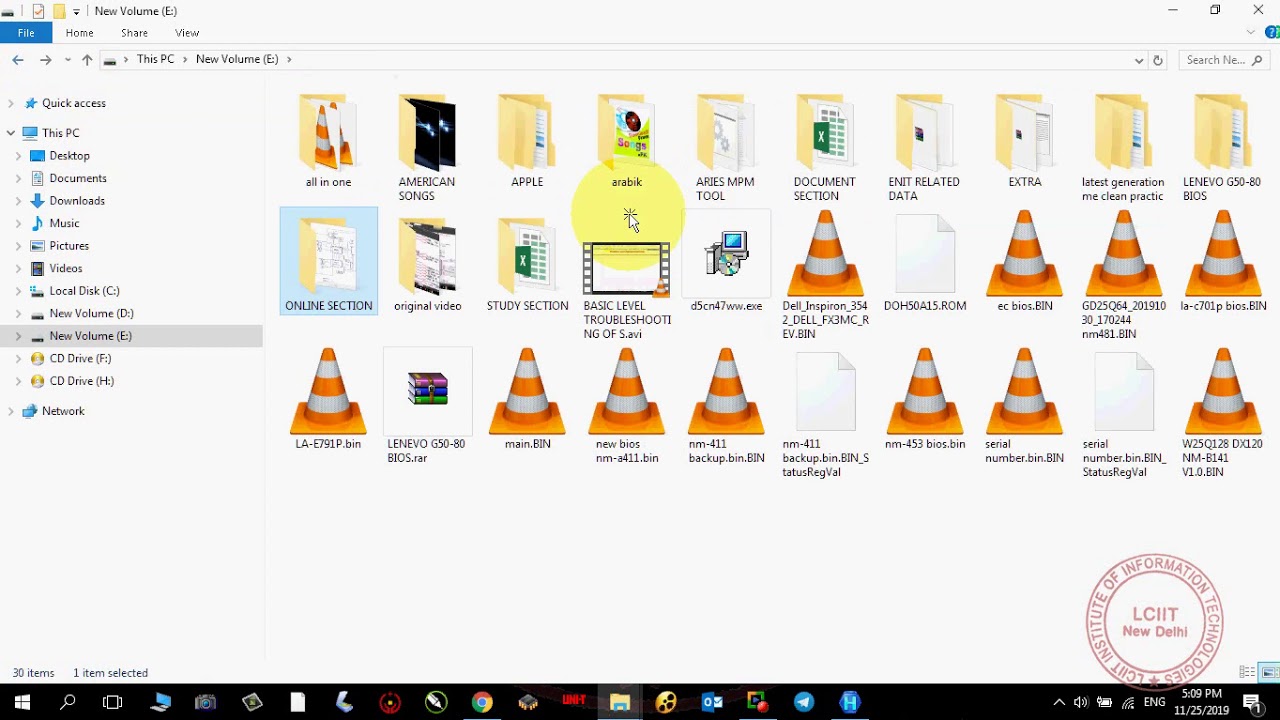Viewport: 1280px width, 720px height.
Task: Expand the Downloads tree node
Action: pos(19,201)
